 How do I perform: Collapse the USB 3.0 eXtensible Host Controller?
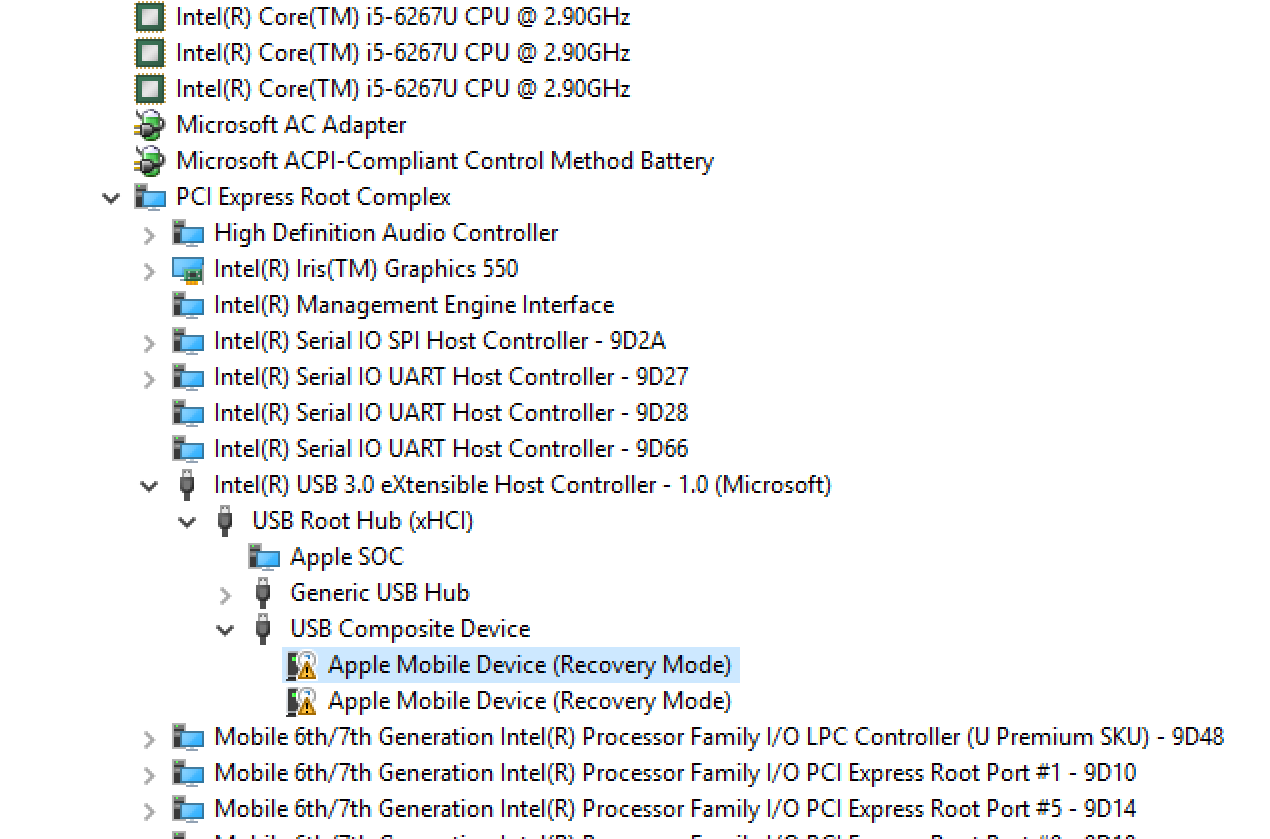point(149,486)
